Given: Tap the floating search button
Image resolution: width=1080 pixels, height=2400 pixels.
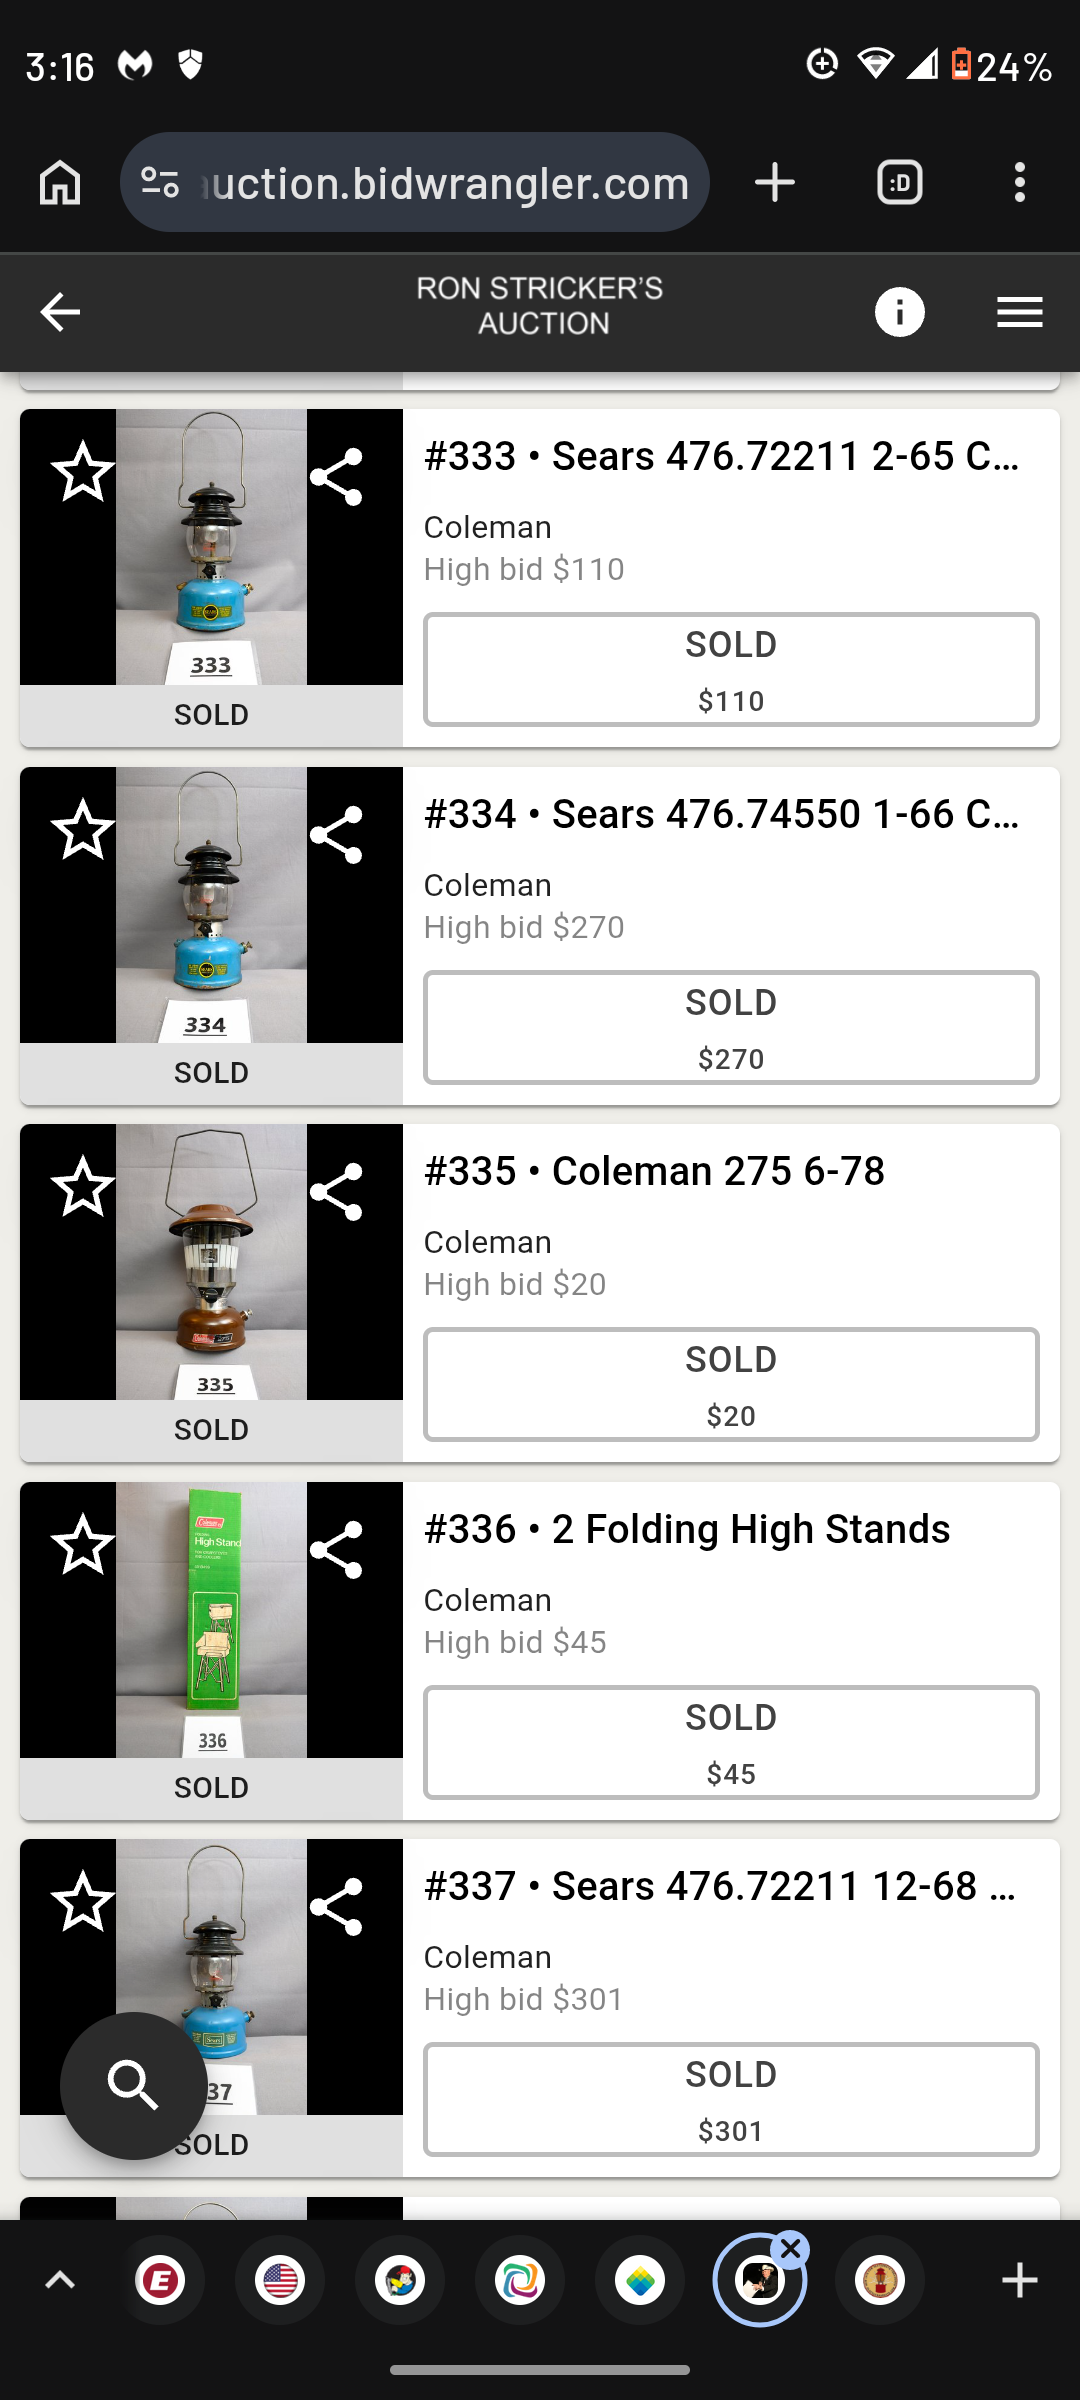Looking at the screenshot, I should pyautogui.click(x=134, y=2085).
